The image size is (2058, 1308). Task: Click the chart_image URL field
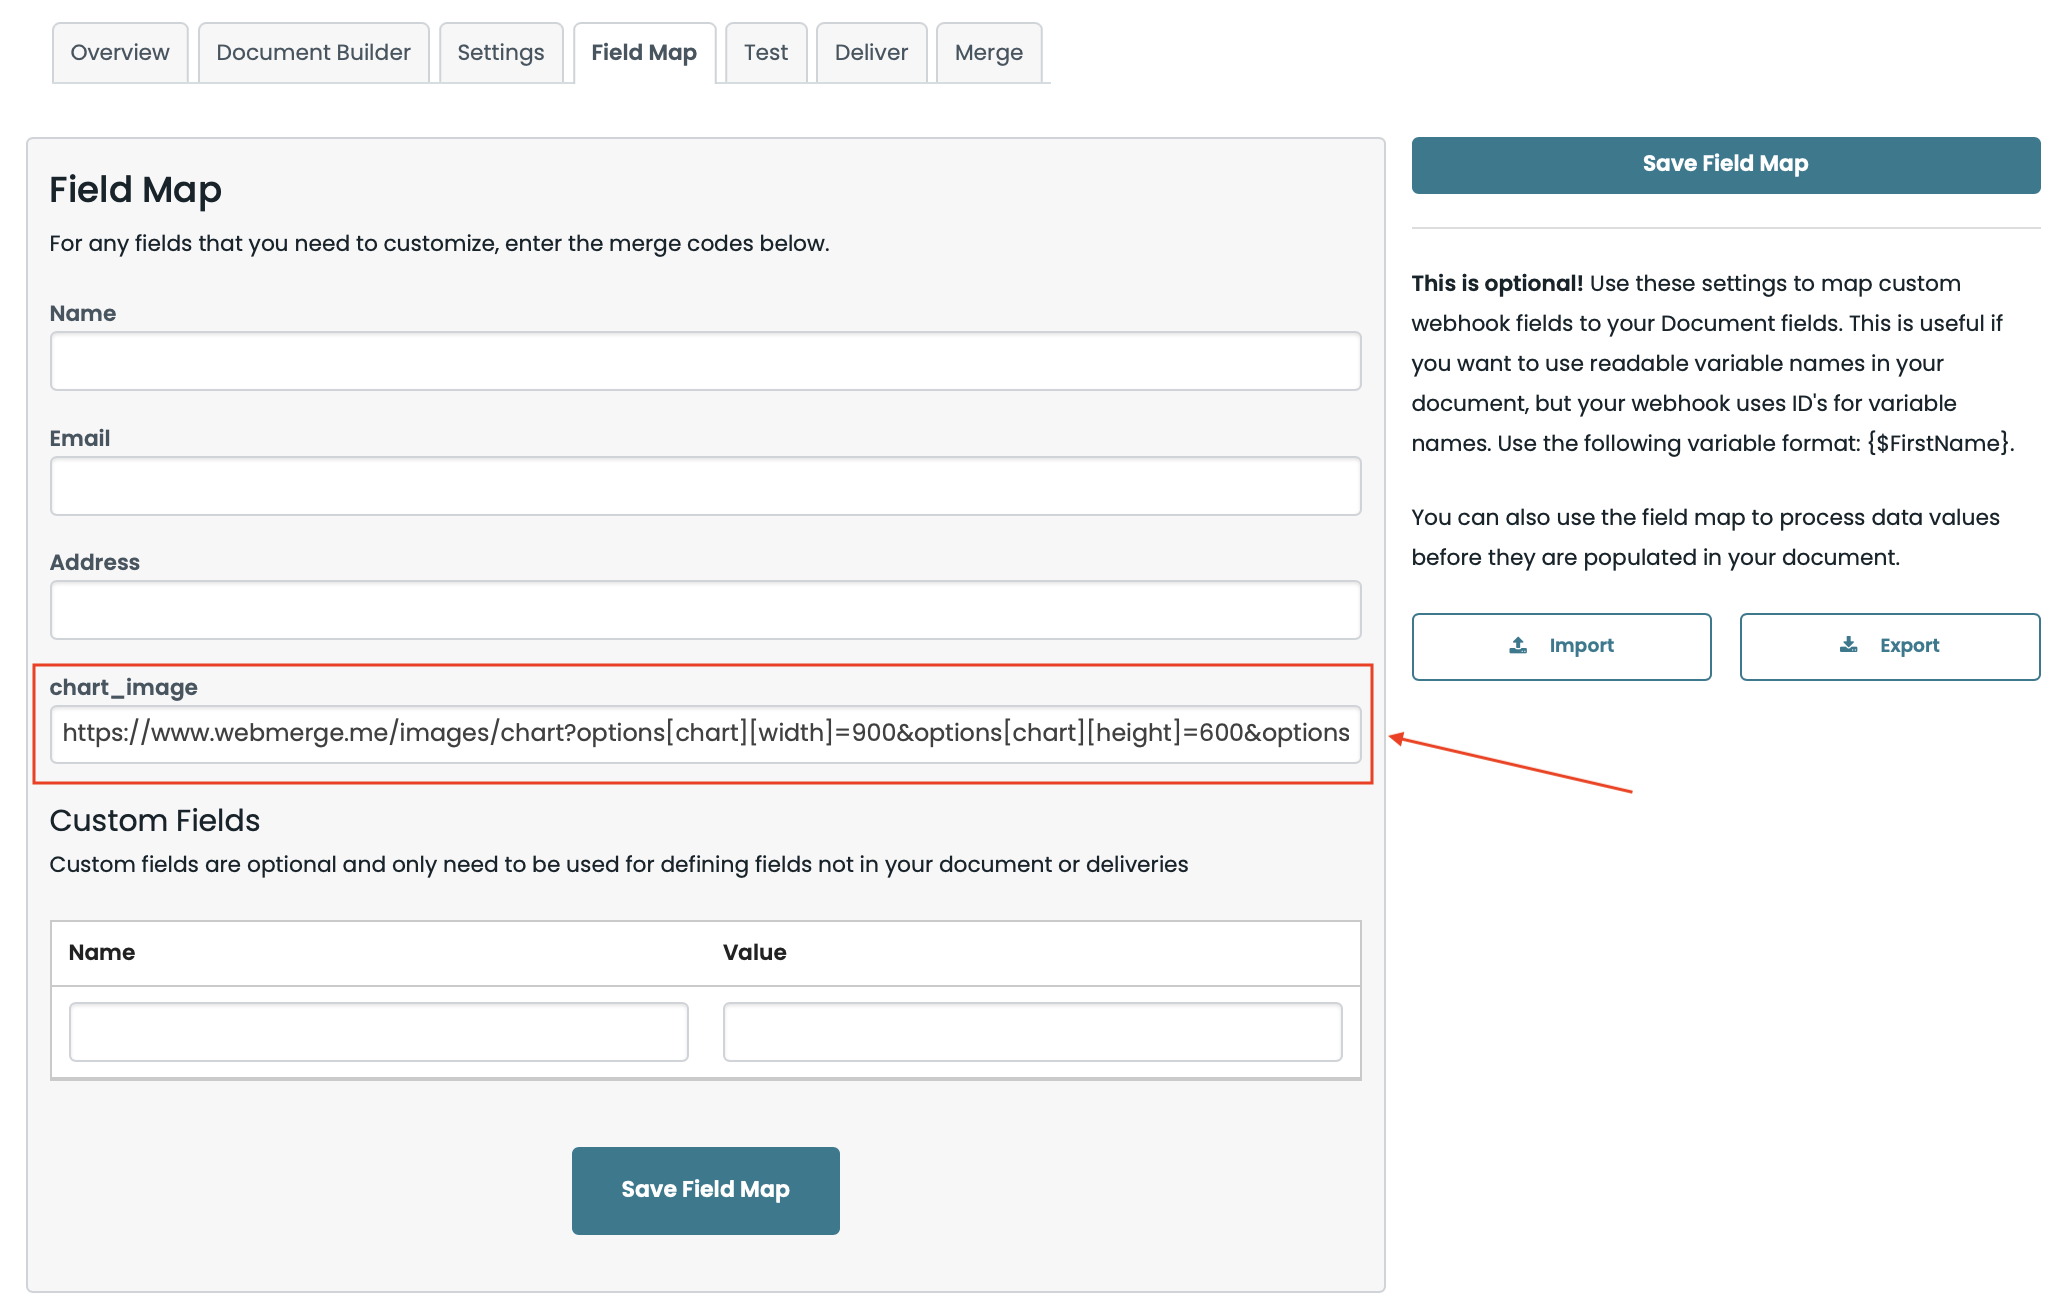pos(705,734)
